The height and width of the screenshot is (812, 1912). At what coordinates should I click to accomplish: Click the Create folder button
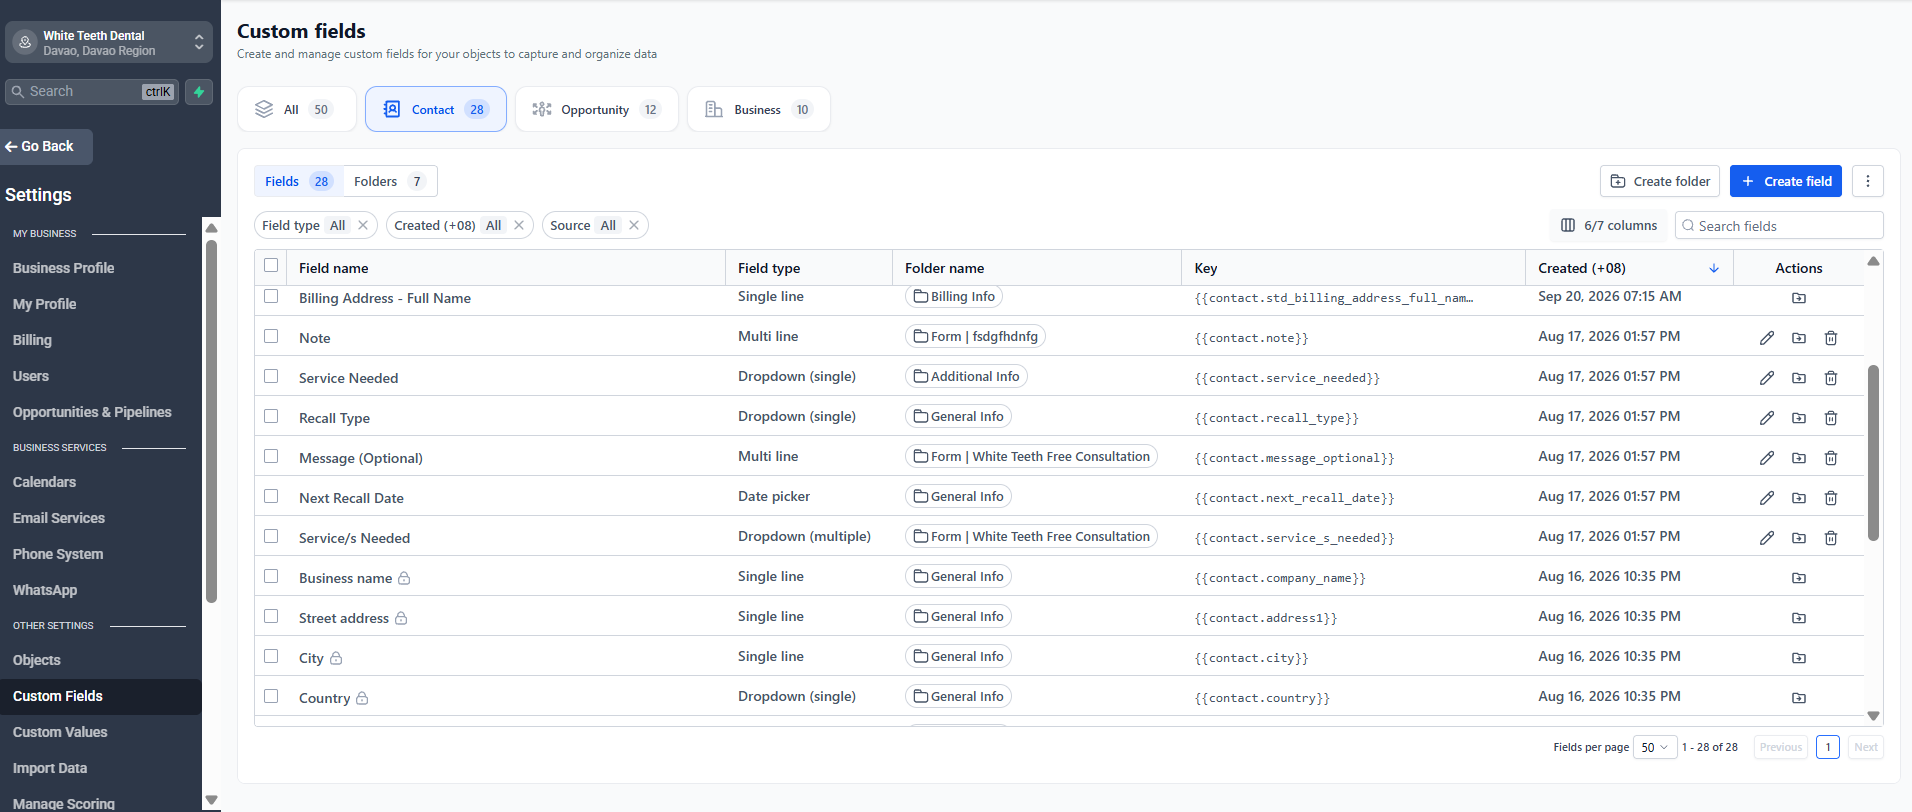point(1660,181)
